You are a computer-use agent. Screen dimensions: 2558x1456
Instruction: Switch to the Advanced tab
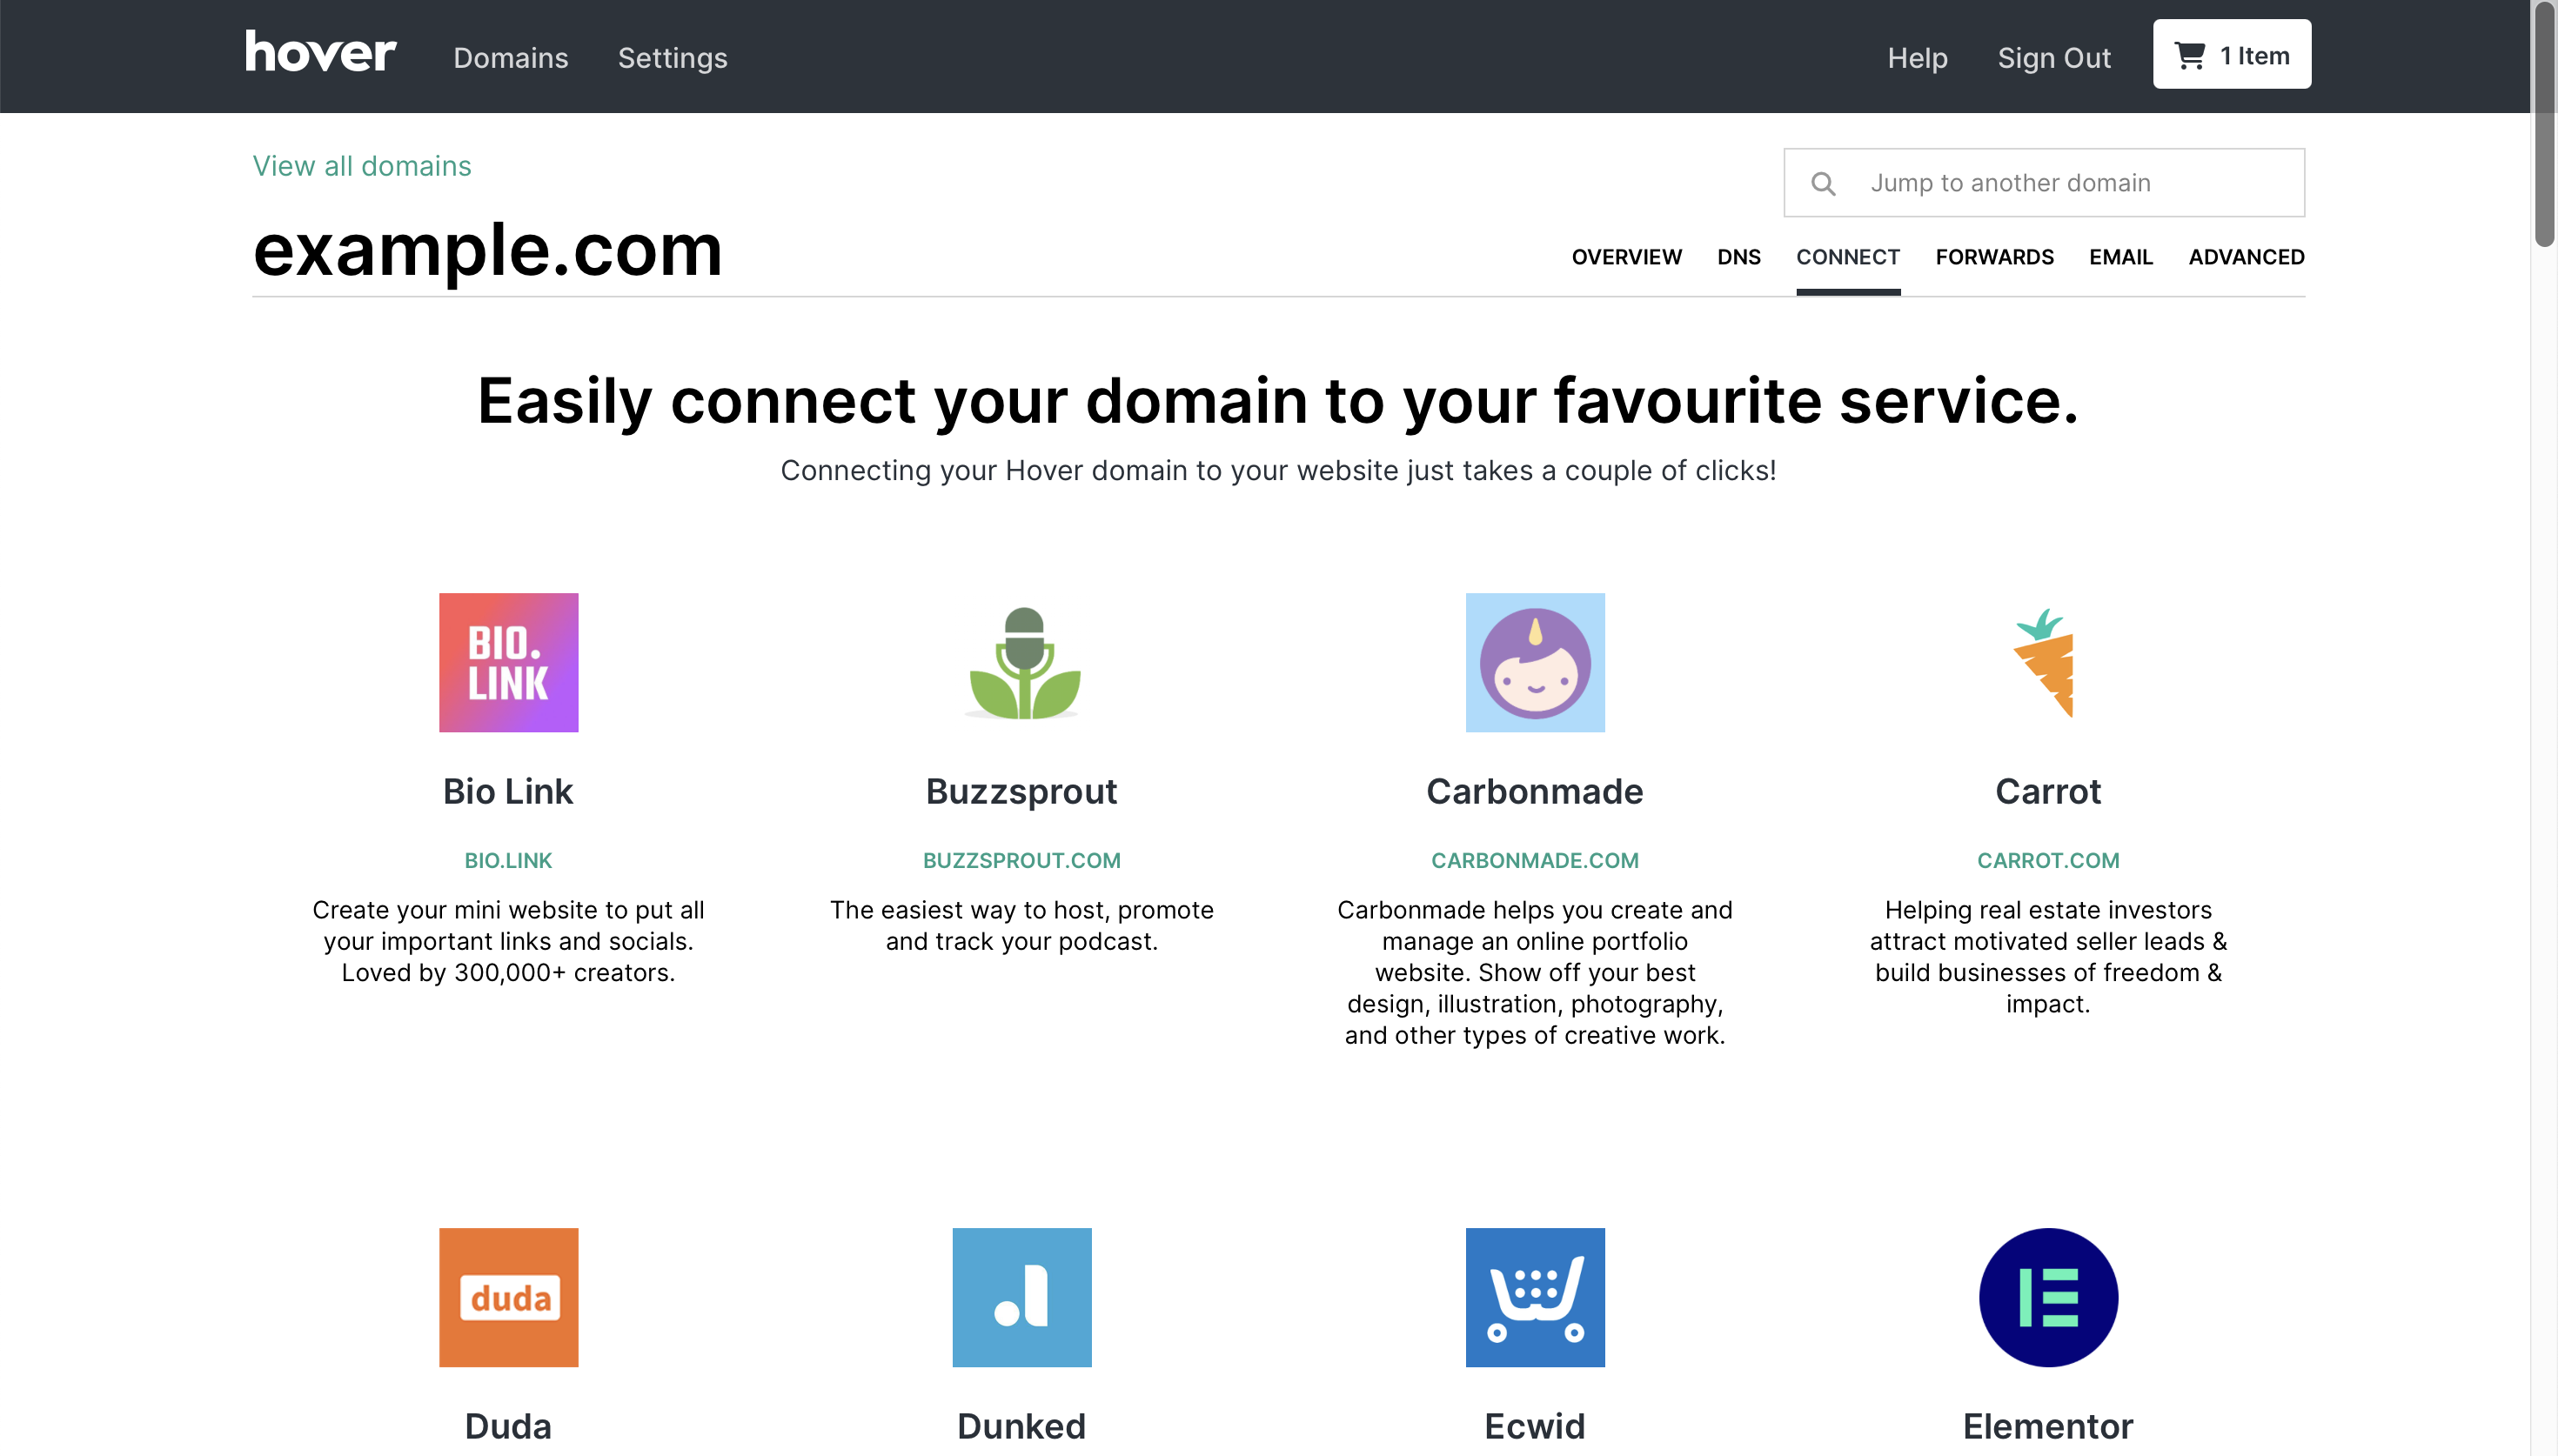point(2246,257)
